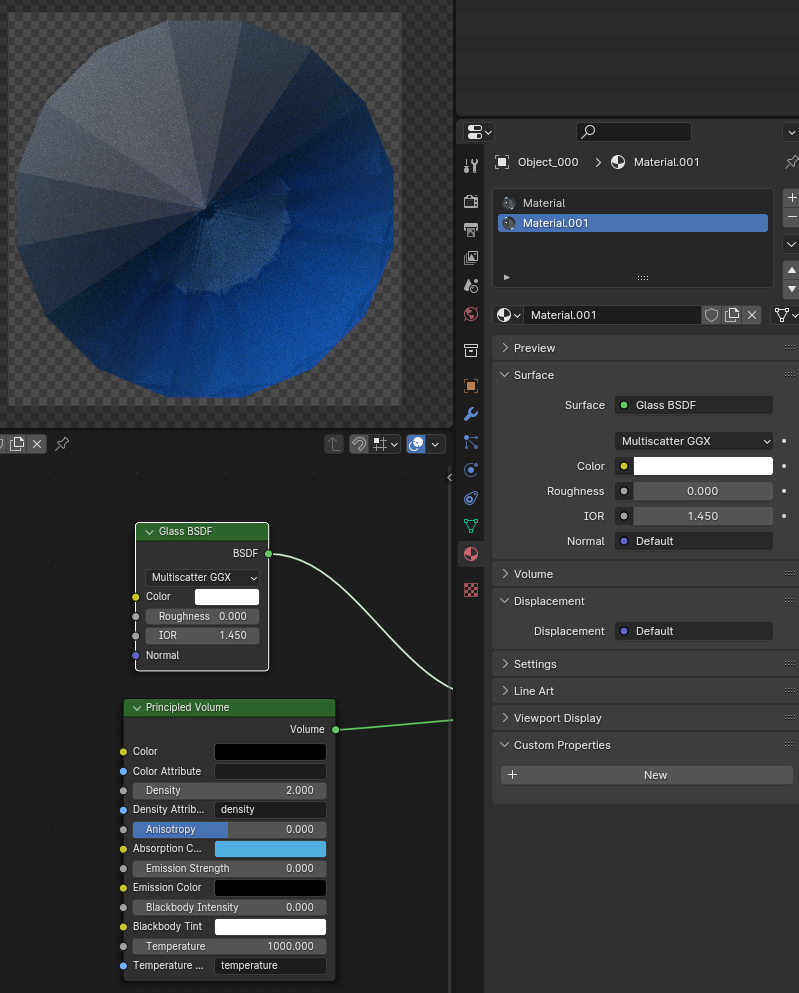Select the Material.001 slot in list

633,223
